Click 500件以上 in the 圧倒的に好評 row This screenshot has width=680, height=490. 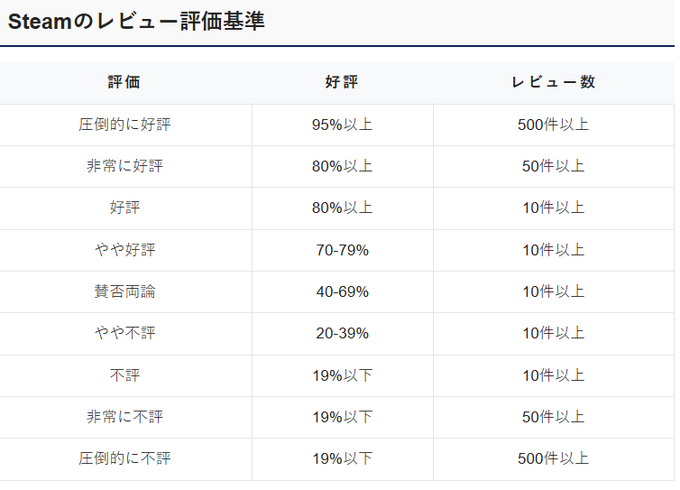pyautogui.click(x=553, y=125)
